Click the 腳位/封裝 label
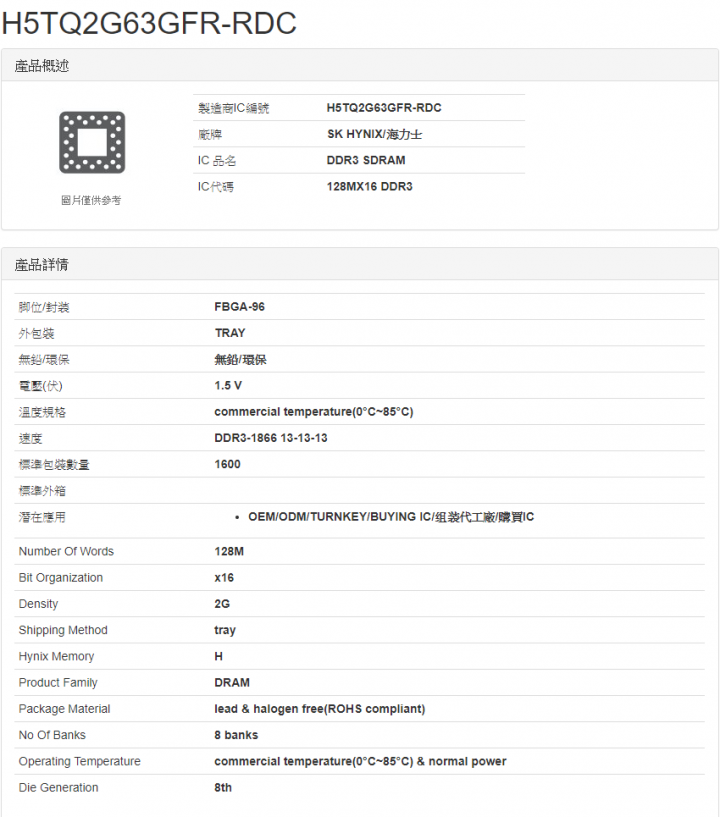This screenshot has width=720, height=817. (44, 307)
